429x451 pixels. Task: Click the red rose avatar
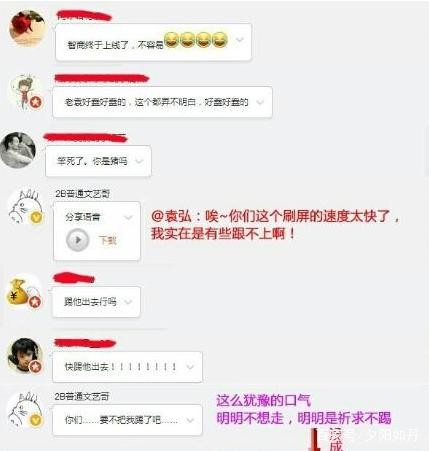point(27,28)
